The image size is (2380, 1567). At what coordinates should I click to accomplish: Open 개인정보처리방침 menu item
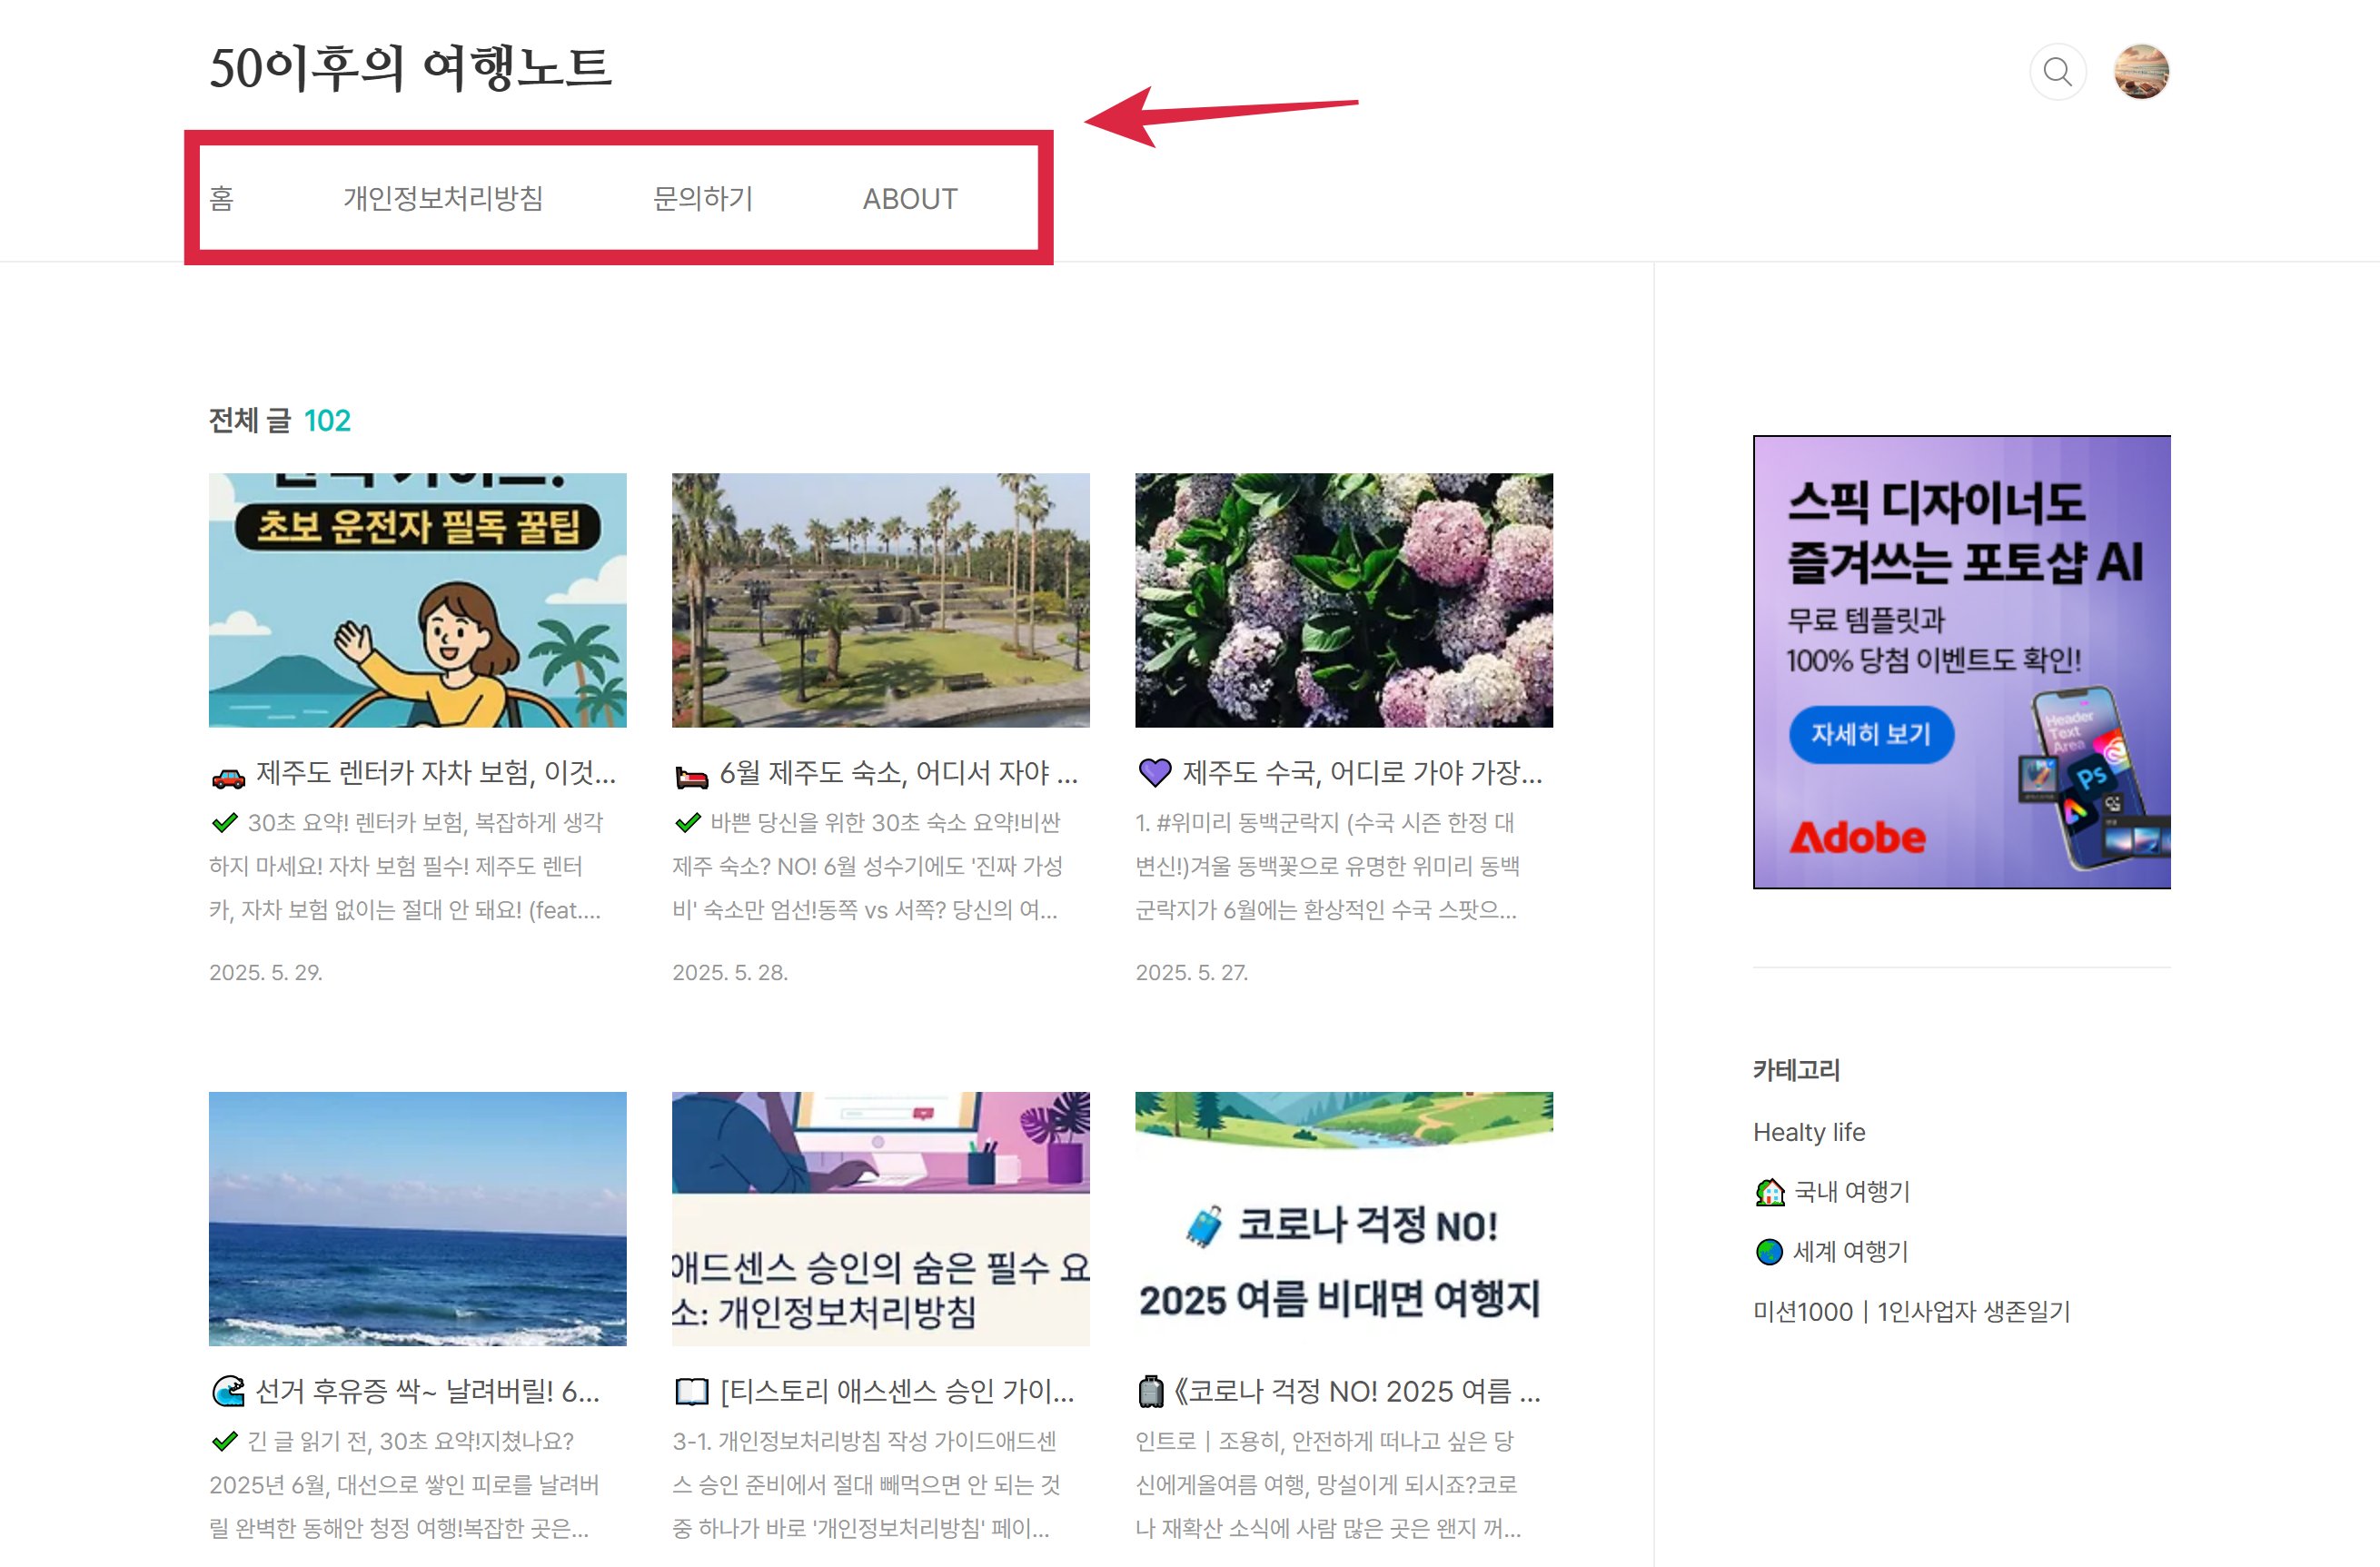click(x=443, y=198)
